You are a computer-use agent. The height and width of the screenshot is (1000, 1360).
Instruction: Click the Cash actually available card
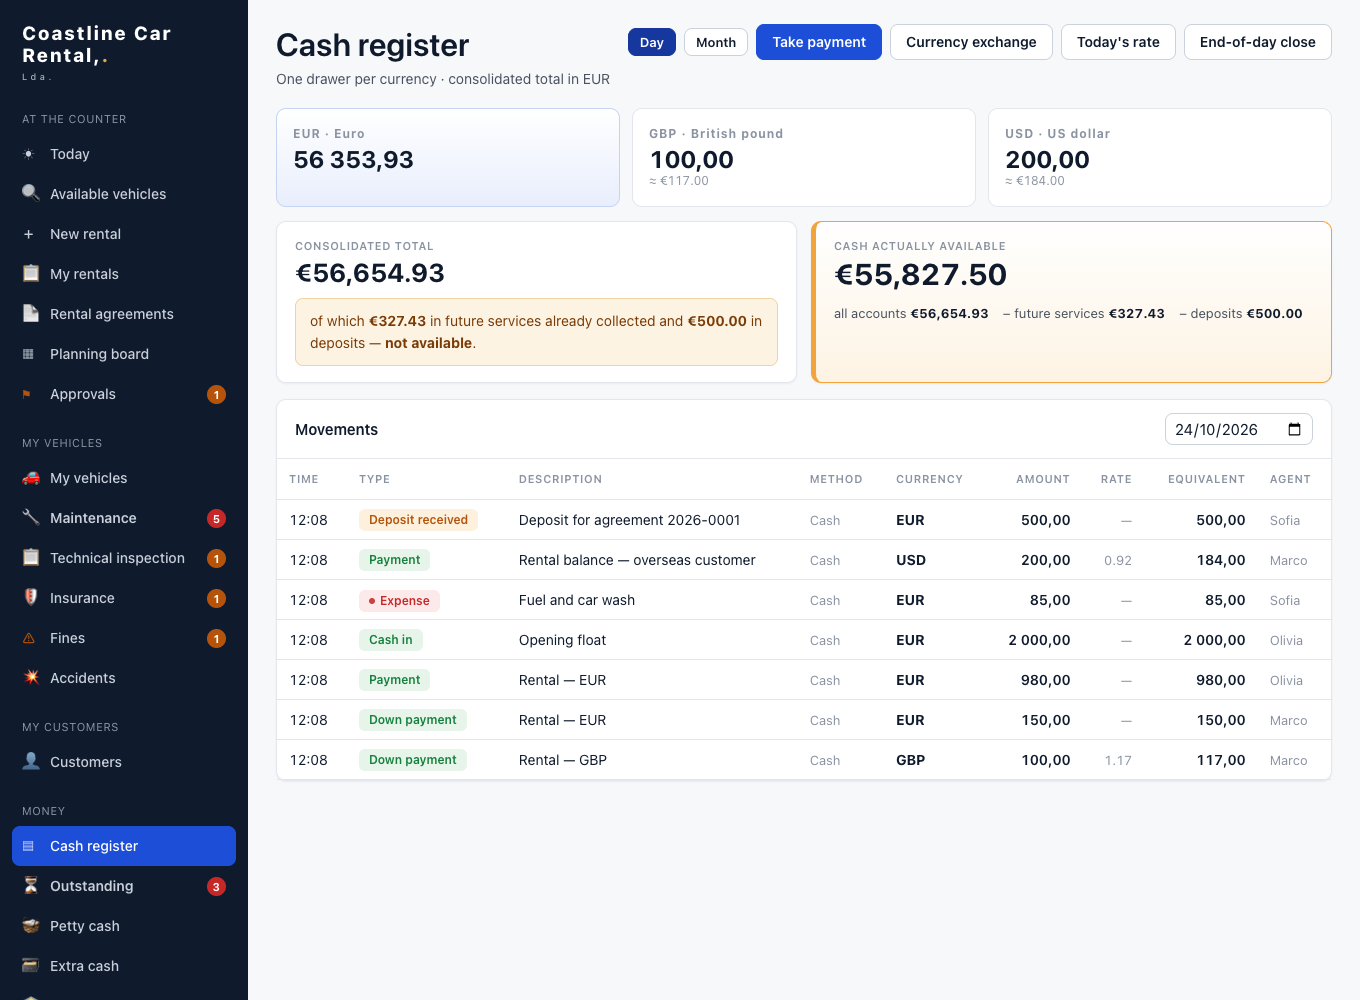[1072, 302]
